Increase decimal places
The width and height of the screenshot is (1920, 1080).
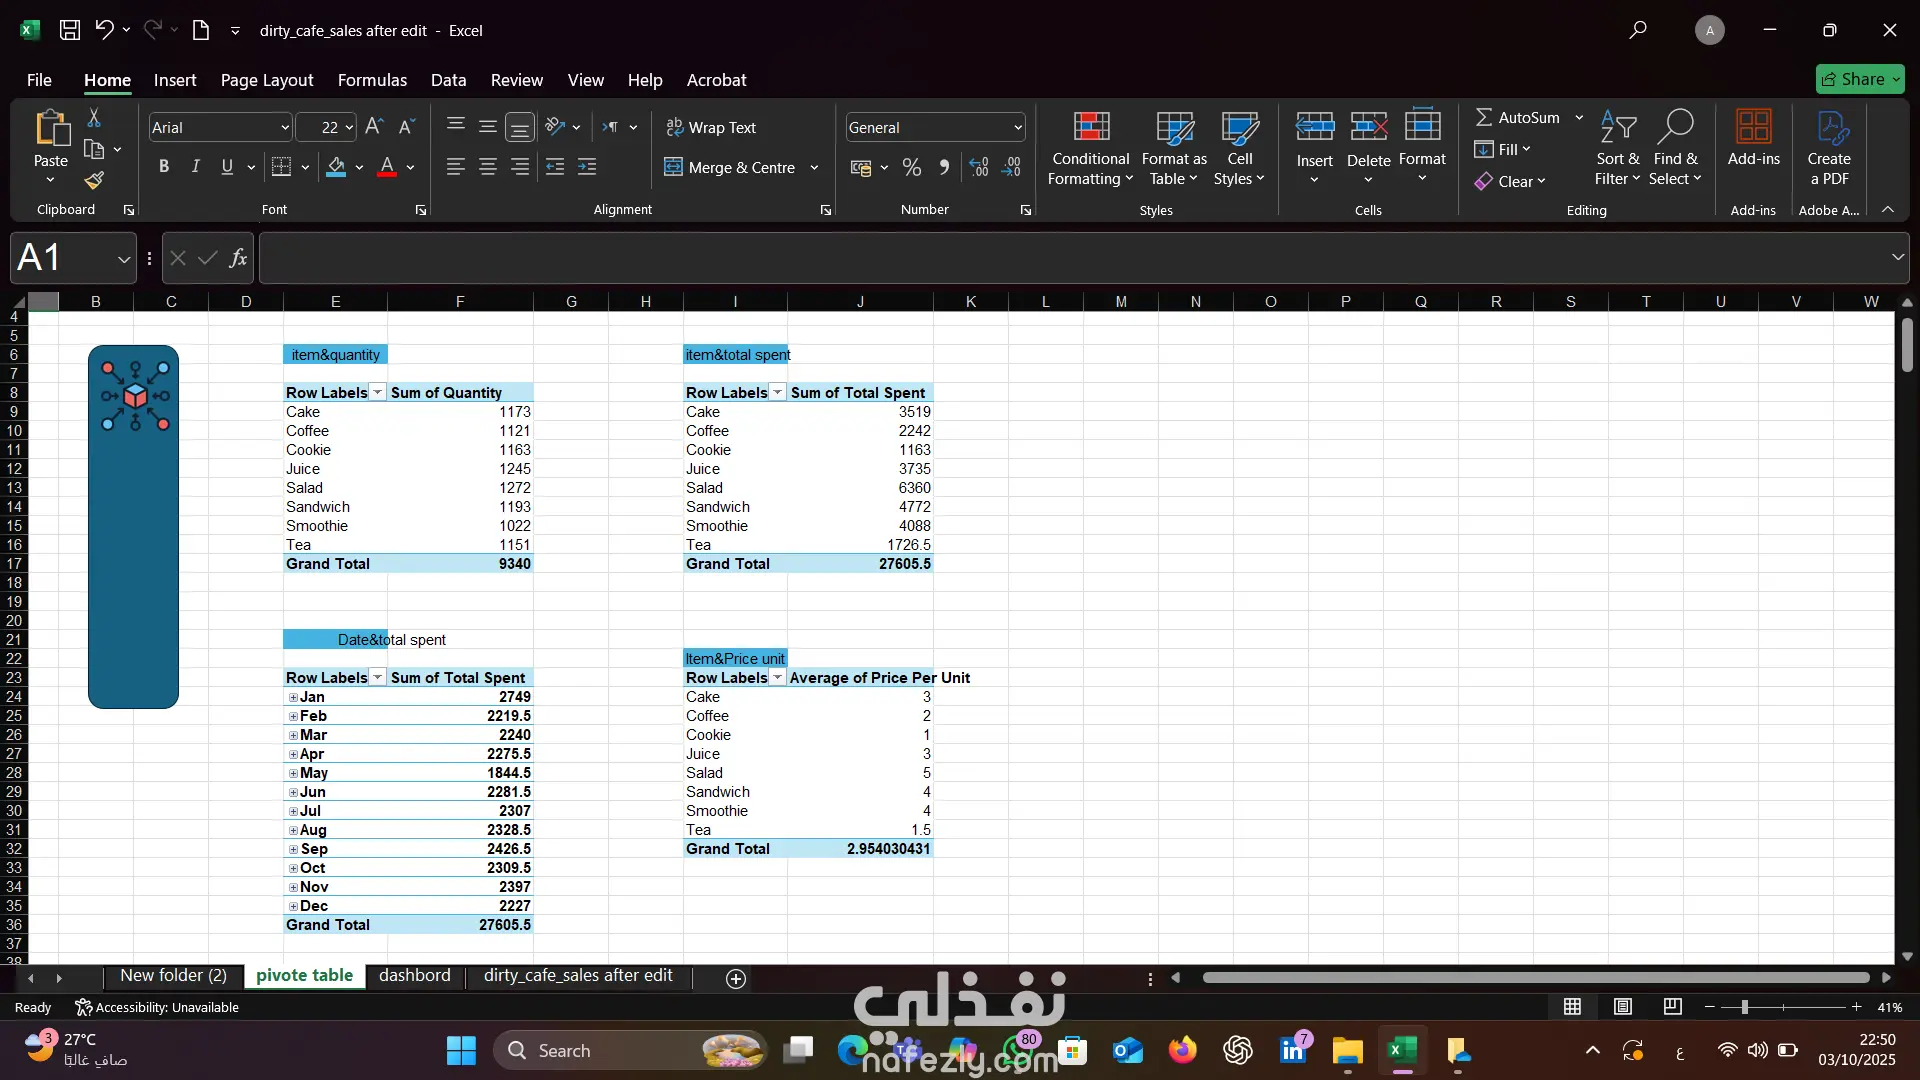979,167
